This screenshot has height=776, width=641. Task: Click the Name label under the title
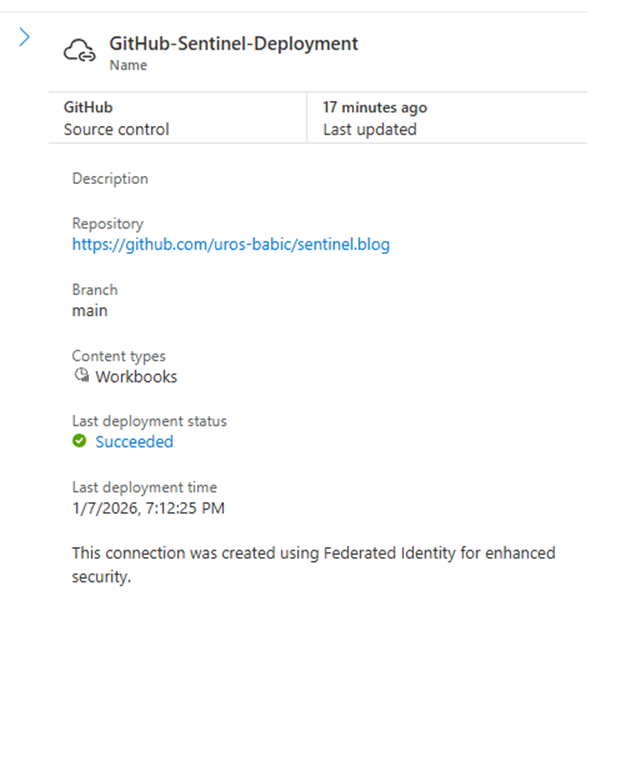128,65
